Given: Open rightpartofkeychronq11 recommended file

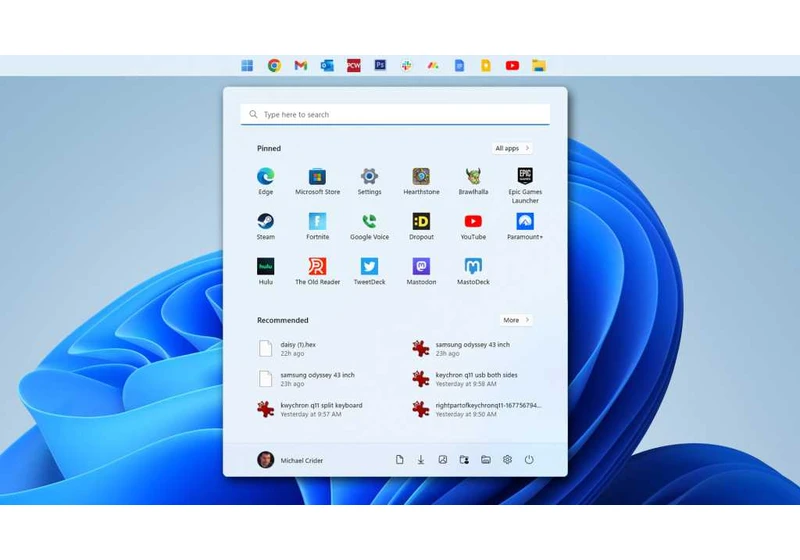Looking at the screenshot, I should pos(477,410).
